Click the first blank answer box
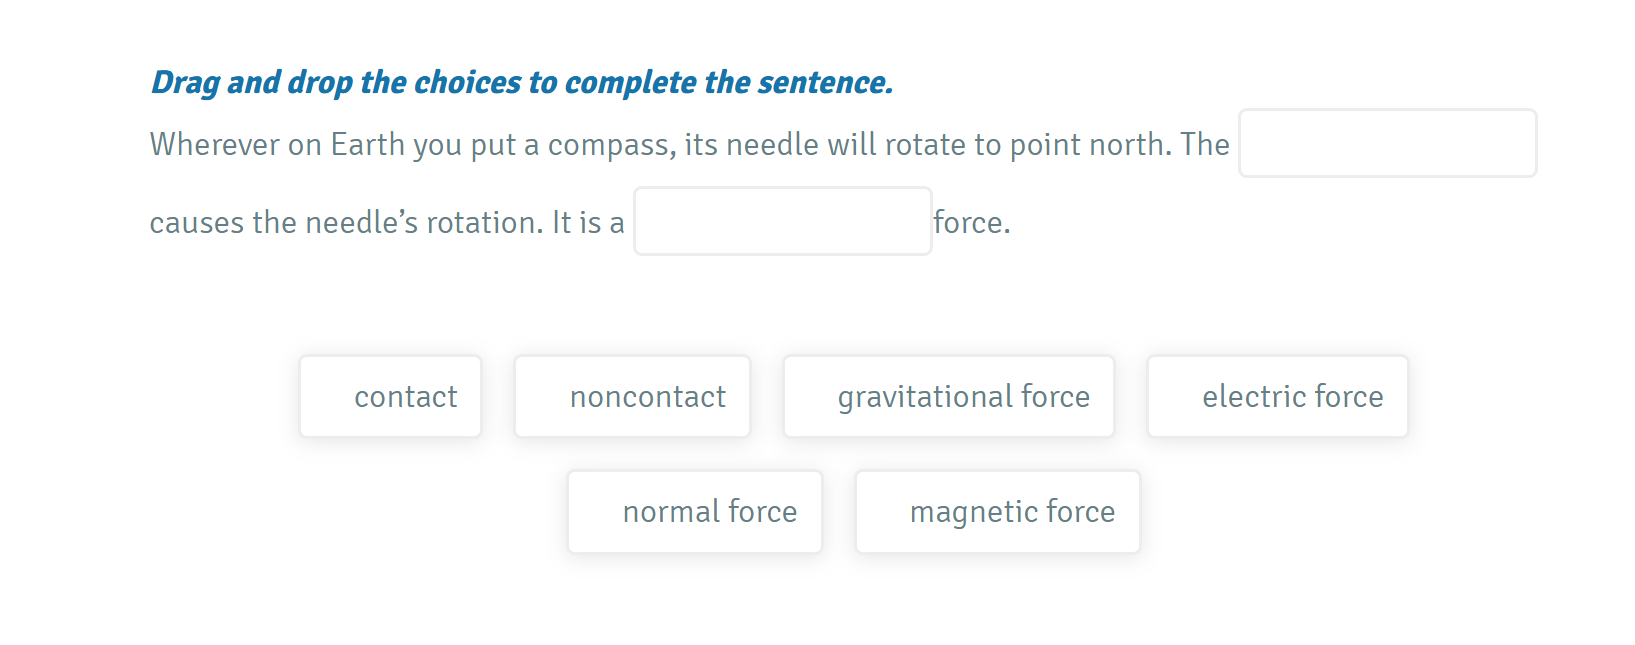 coord(1387,143)
